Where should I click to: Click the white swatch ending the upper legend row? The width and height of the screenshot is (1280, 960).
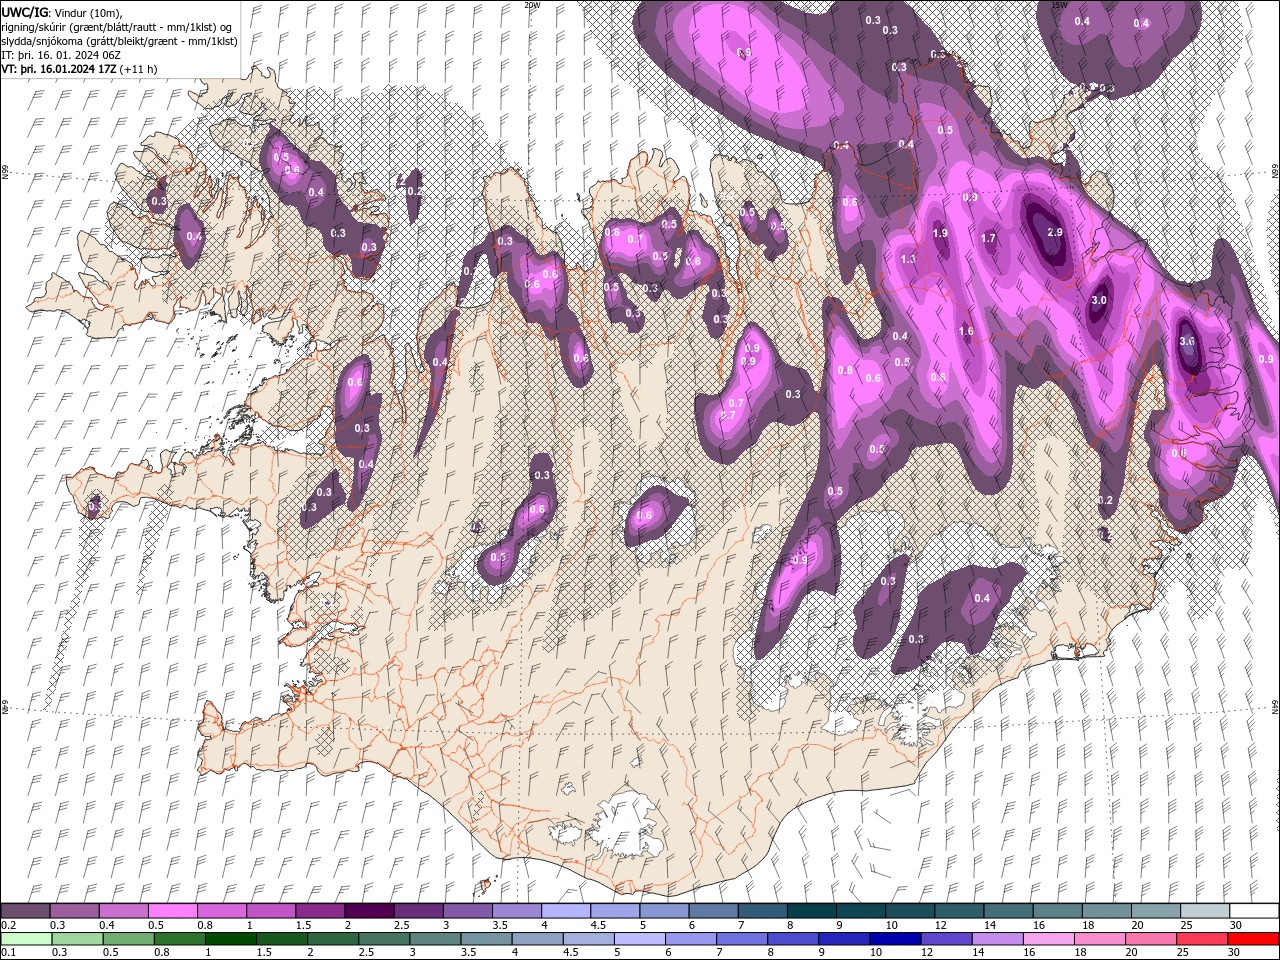[x=1254, y=911]
